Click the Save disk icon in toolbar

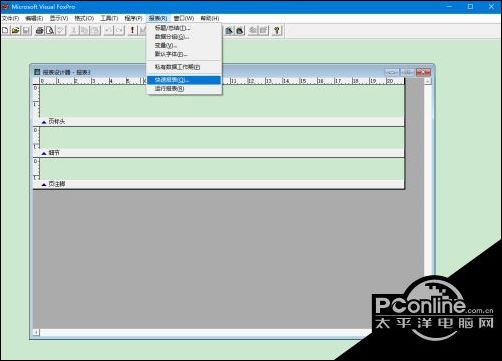pos(26,30)
